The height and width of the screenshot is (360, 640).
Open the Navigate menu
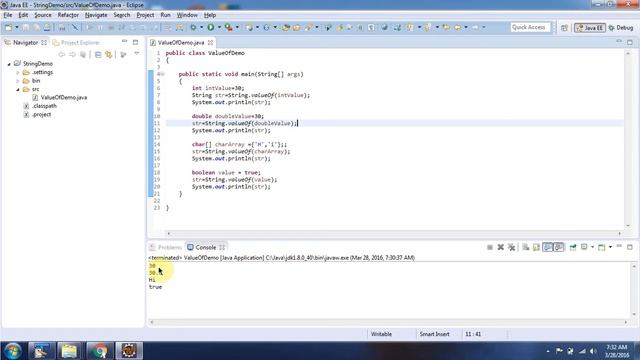tap(96, 15)
